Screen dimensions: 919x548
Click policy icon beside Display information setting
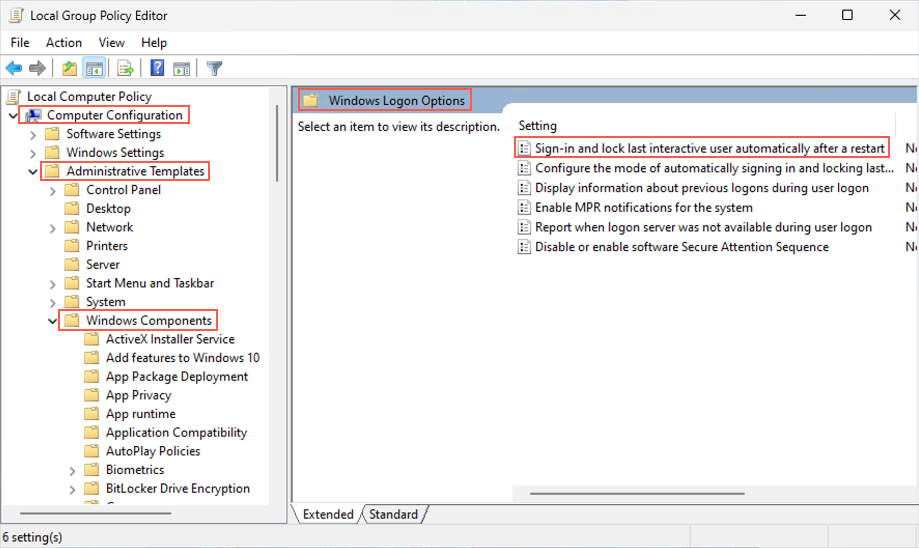pyautogui.click(x=525, y=188)
